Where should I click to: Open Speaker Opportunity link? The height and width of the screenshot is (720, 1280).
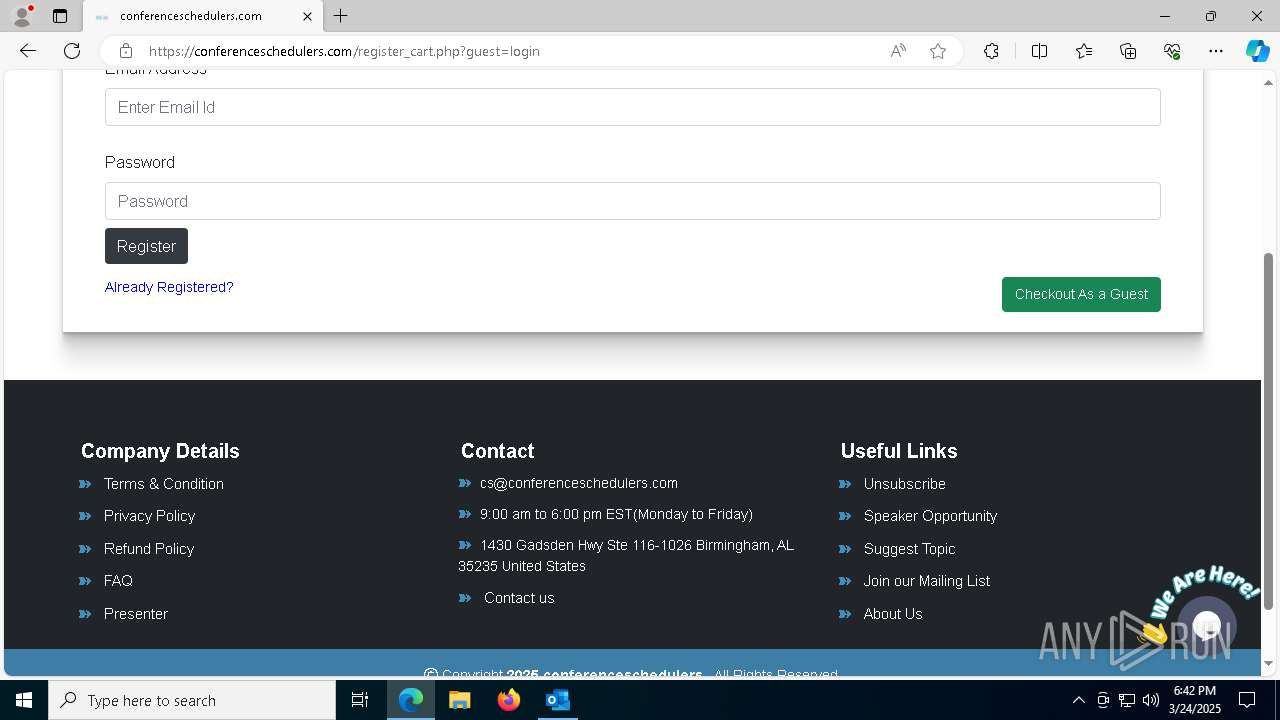click(931, 516)
